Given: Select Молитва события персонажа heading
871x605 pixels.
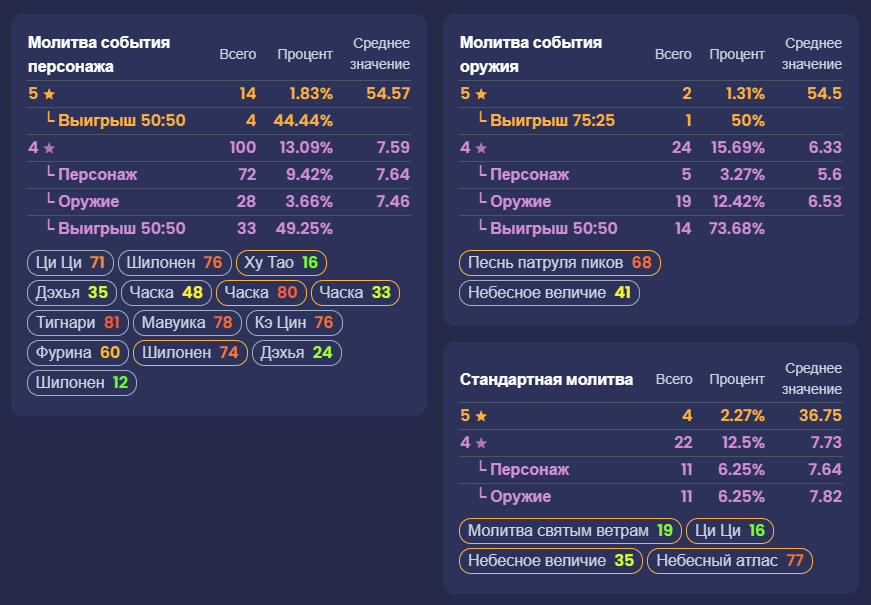Looking at the screenshot, I should (x=99, y=54).
